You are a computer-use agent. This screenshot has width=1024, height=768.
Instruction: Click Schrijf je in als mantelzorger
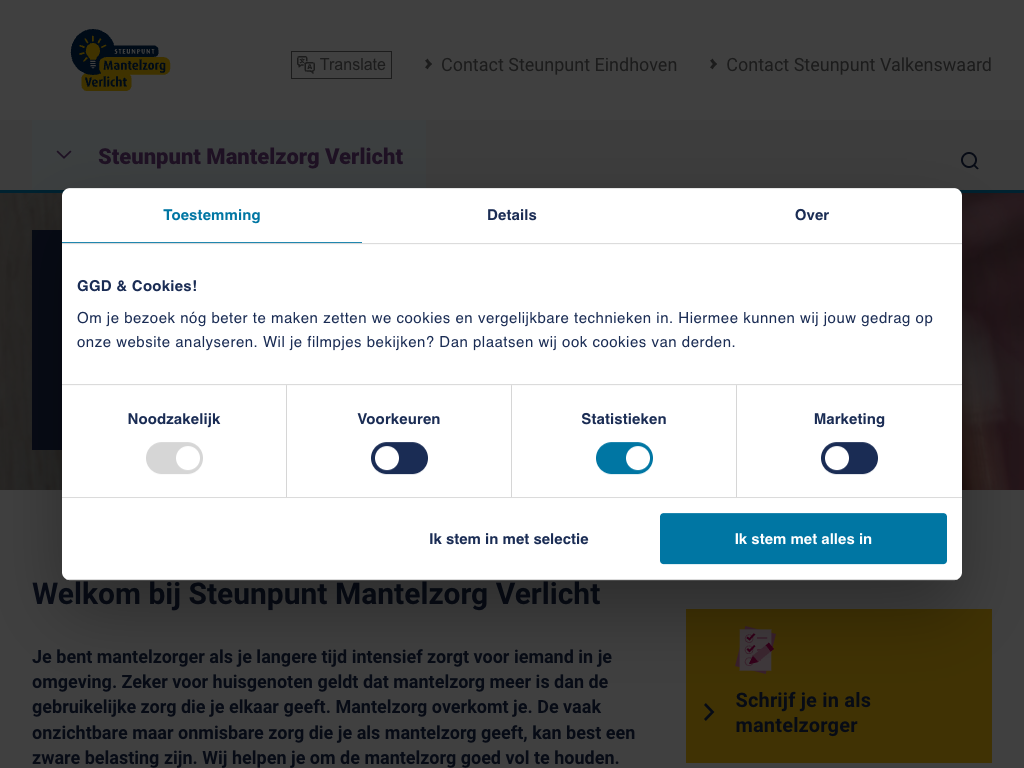(x=803, y=712)
